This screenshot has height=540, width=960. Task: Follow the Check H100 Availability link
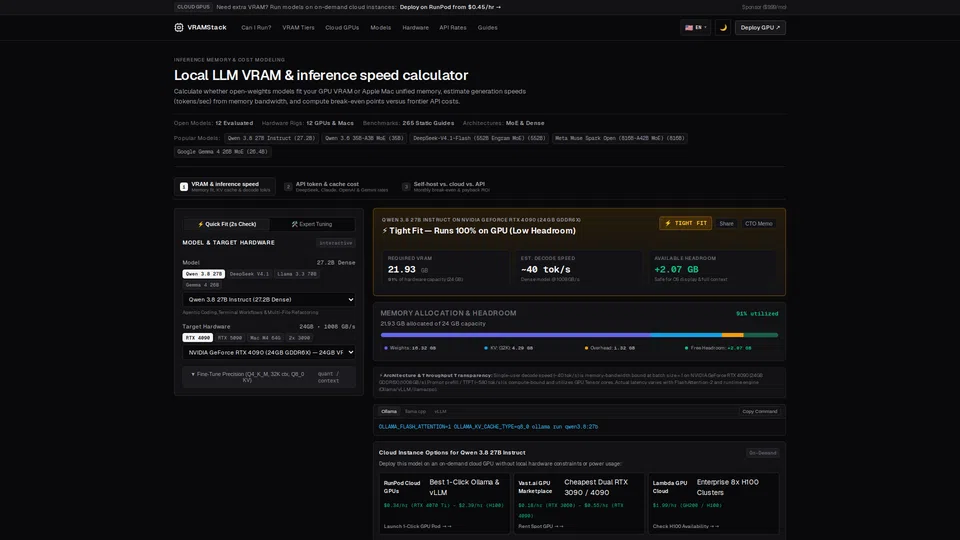686,527
